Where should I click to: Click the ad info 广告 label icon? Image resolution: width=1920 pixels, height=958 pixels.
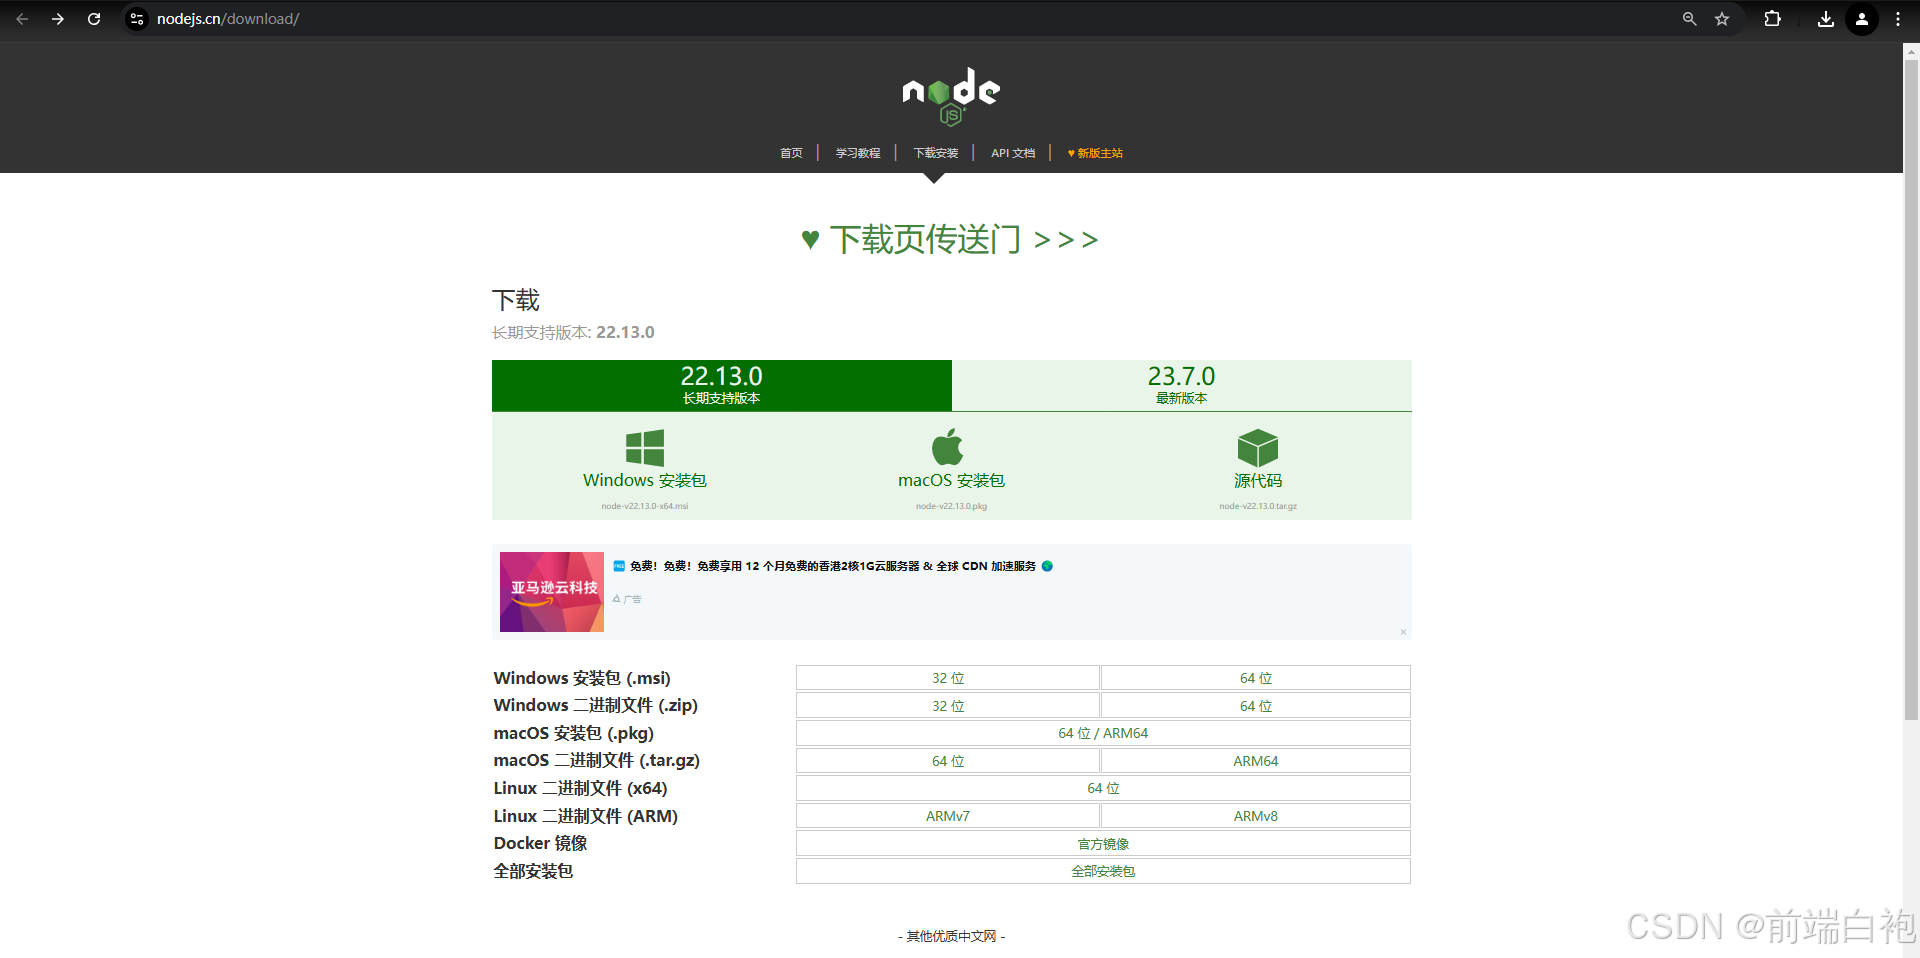627,599
